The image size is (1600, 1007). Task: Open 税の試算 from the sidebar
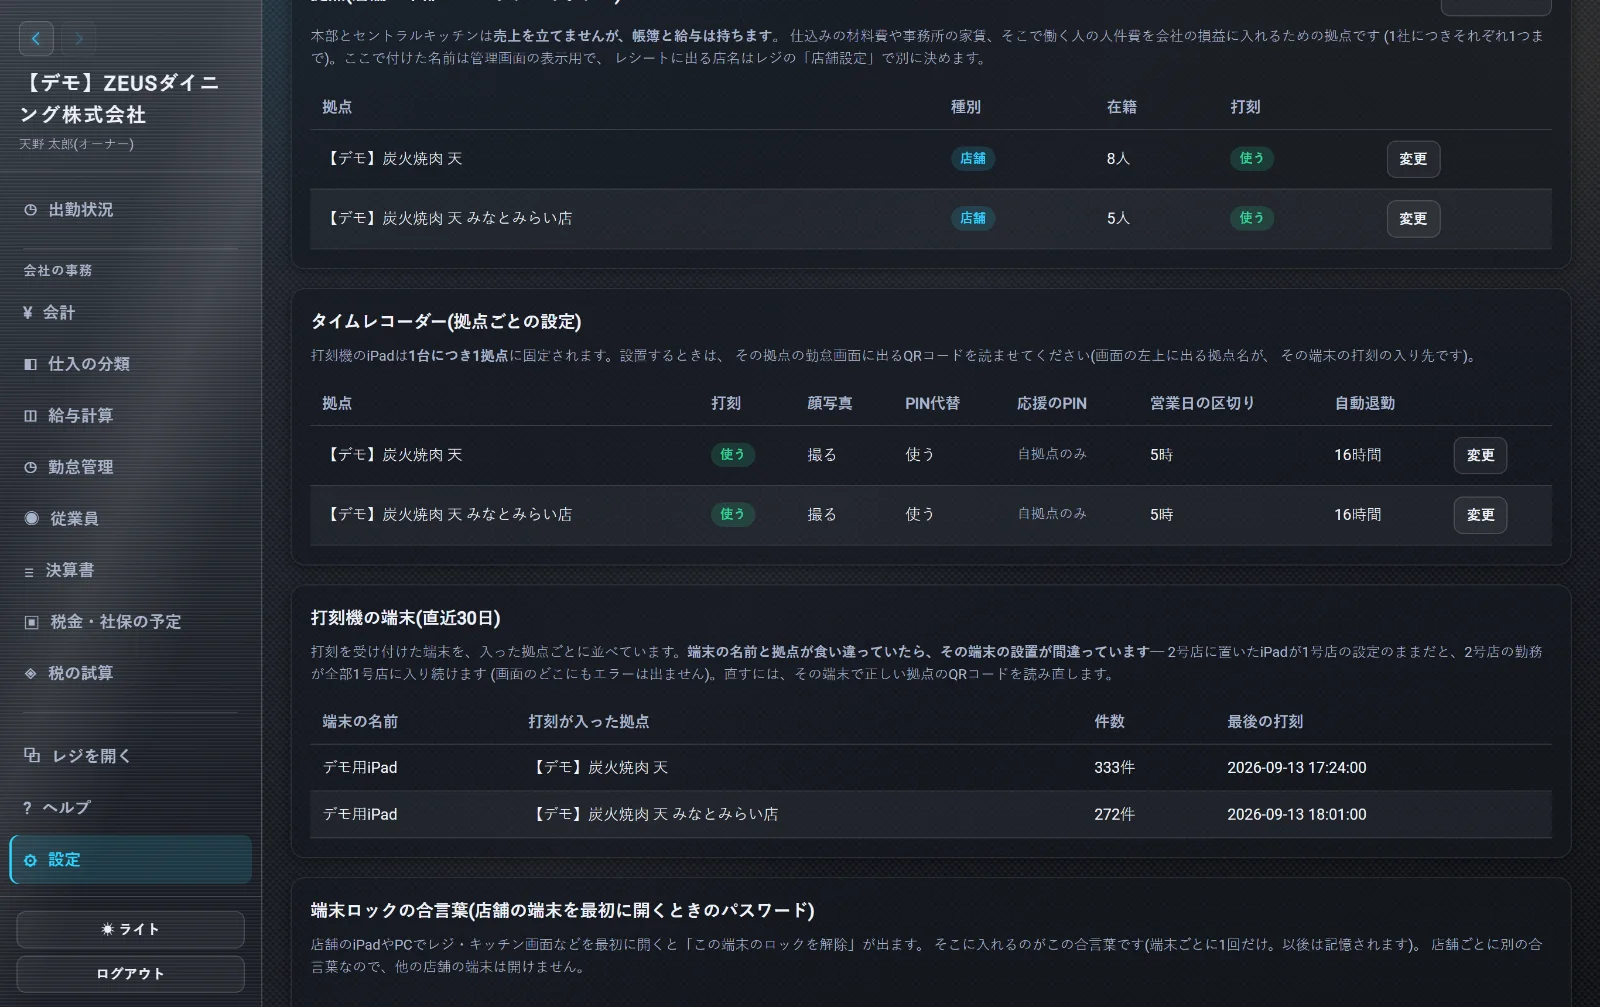pyautogui.click(x=130, y=673)
